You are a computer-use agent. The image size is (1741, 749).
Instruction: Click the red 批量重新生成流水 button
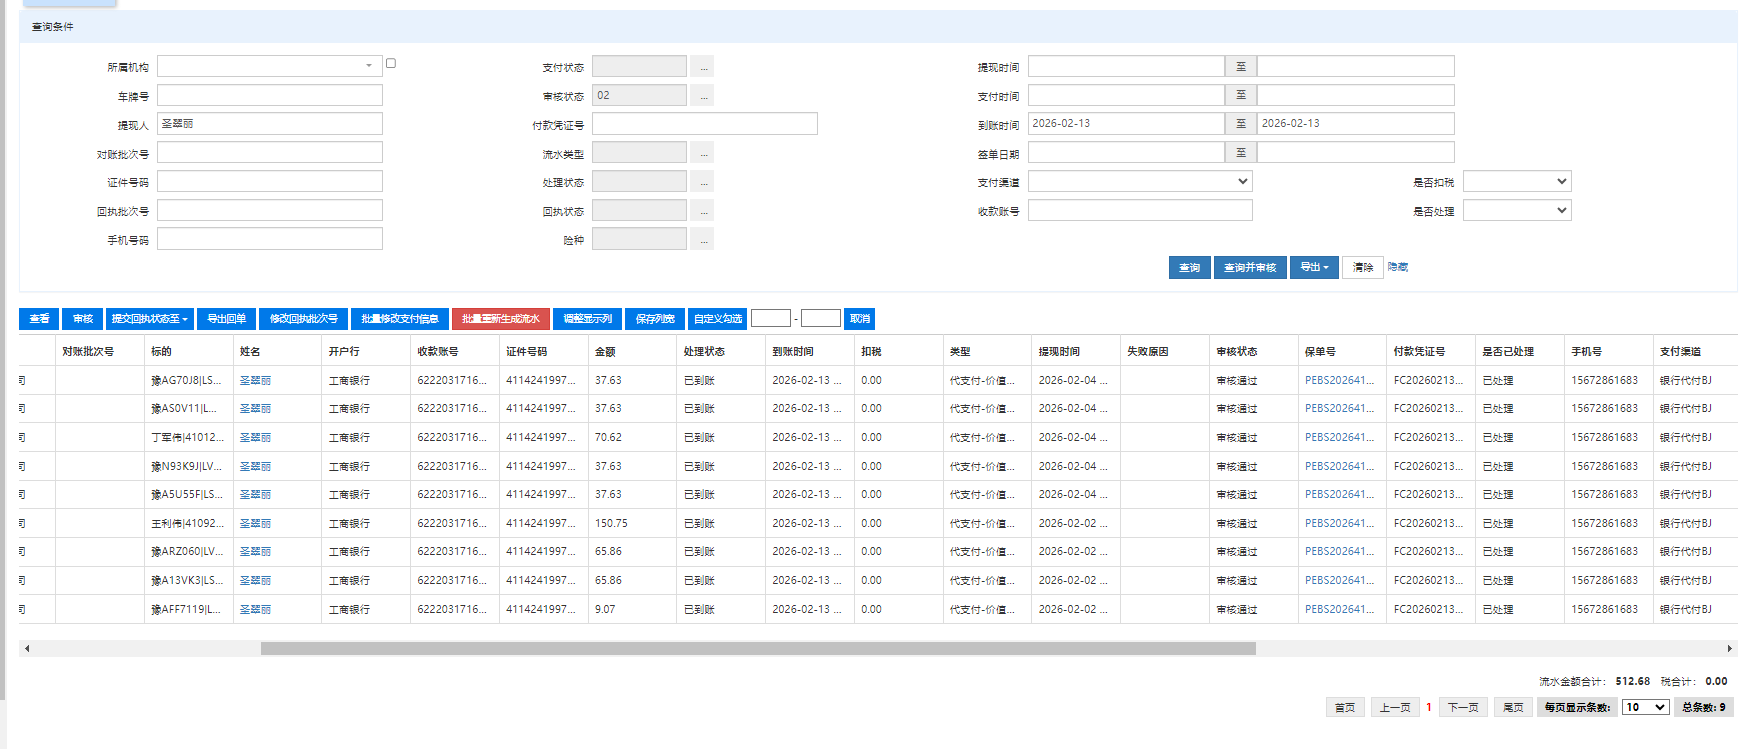500,319
